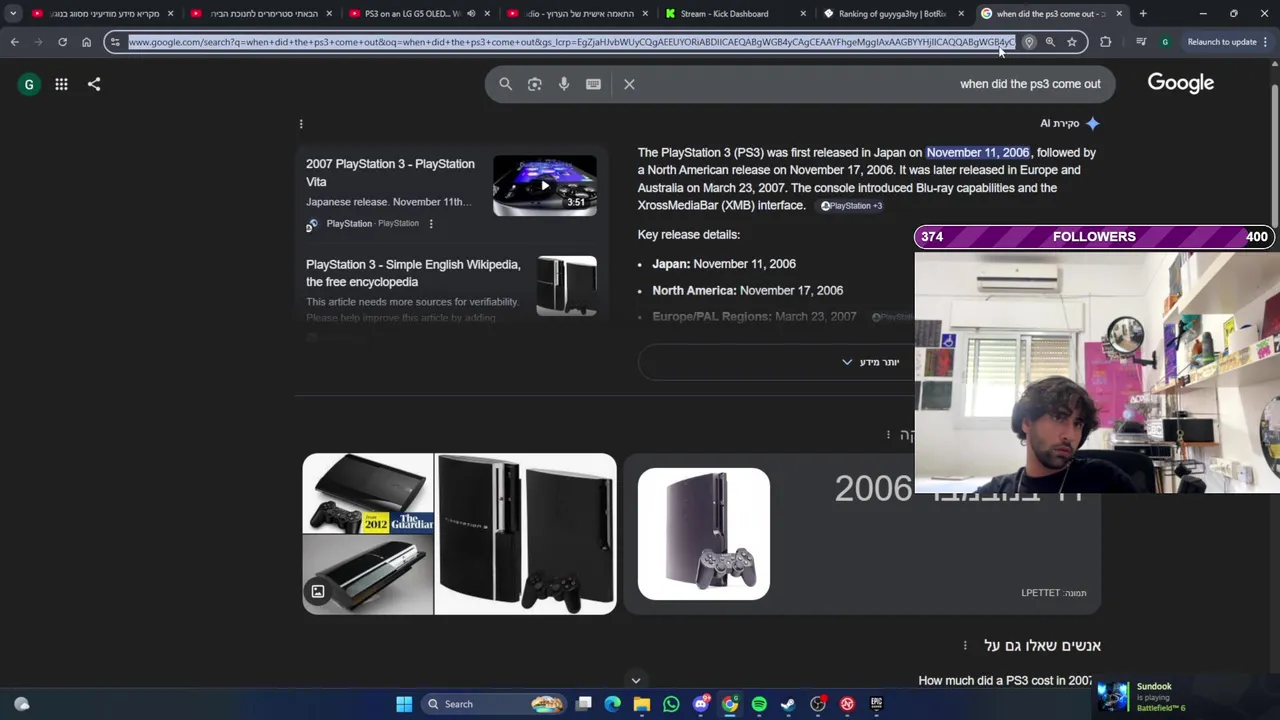Open the Google account avatar menu
Image resolution: width=1280 pixels, height=720 pixels.
tap(29, 85)
